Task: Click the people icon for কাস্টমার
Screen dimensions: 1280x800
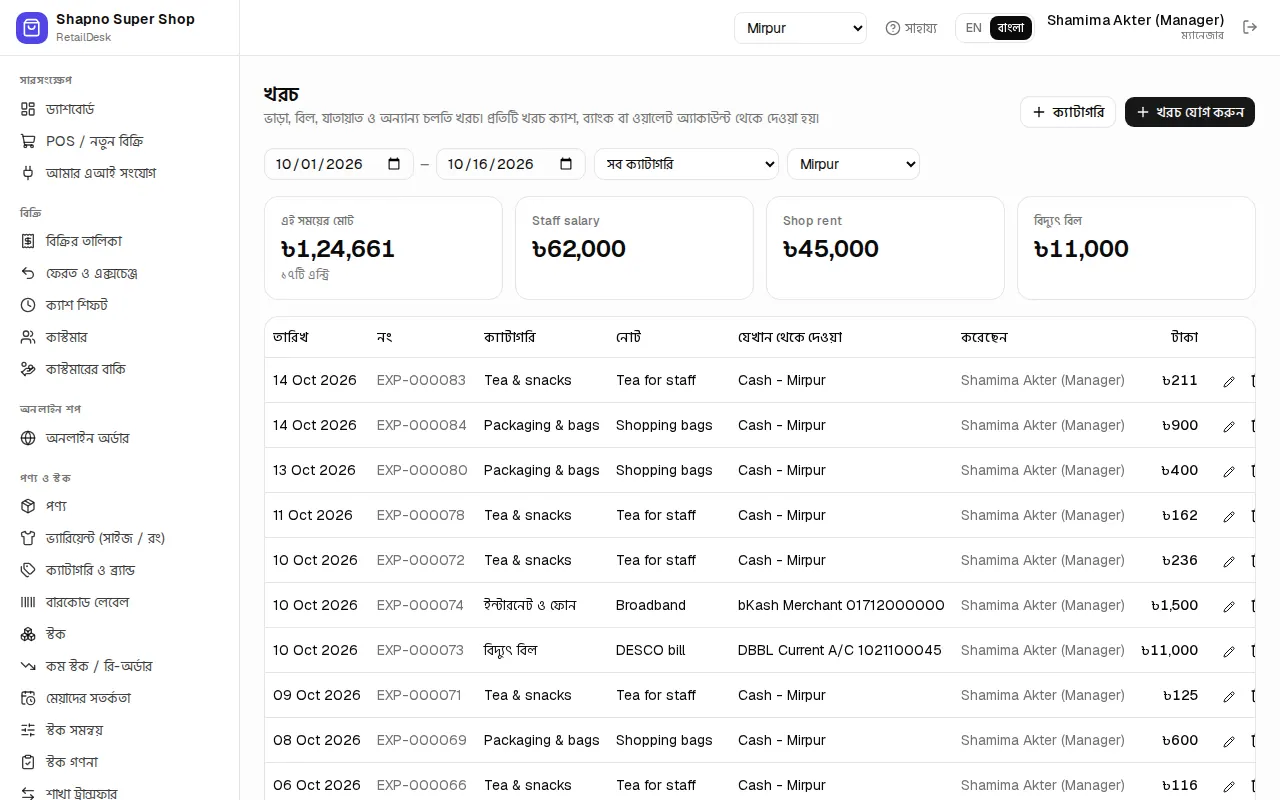Action: [x=28, y=337]
